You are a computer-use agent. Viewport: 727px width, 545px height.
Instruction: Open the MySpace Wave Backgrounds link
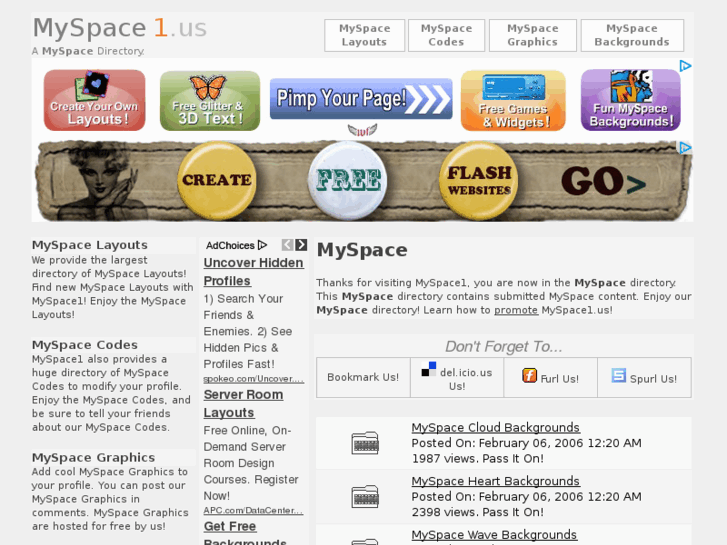[494, 534]
